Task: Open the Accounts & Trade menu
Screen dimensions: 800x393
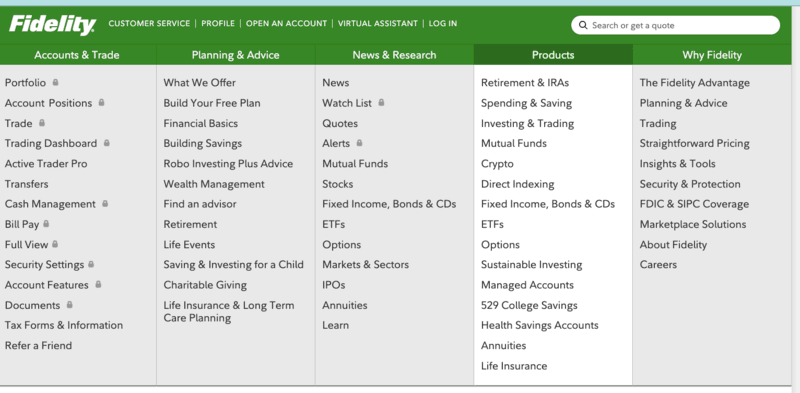Action: tap(77, 55)
